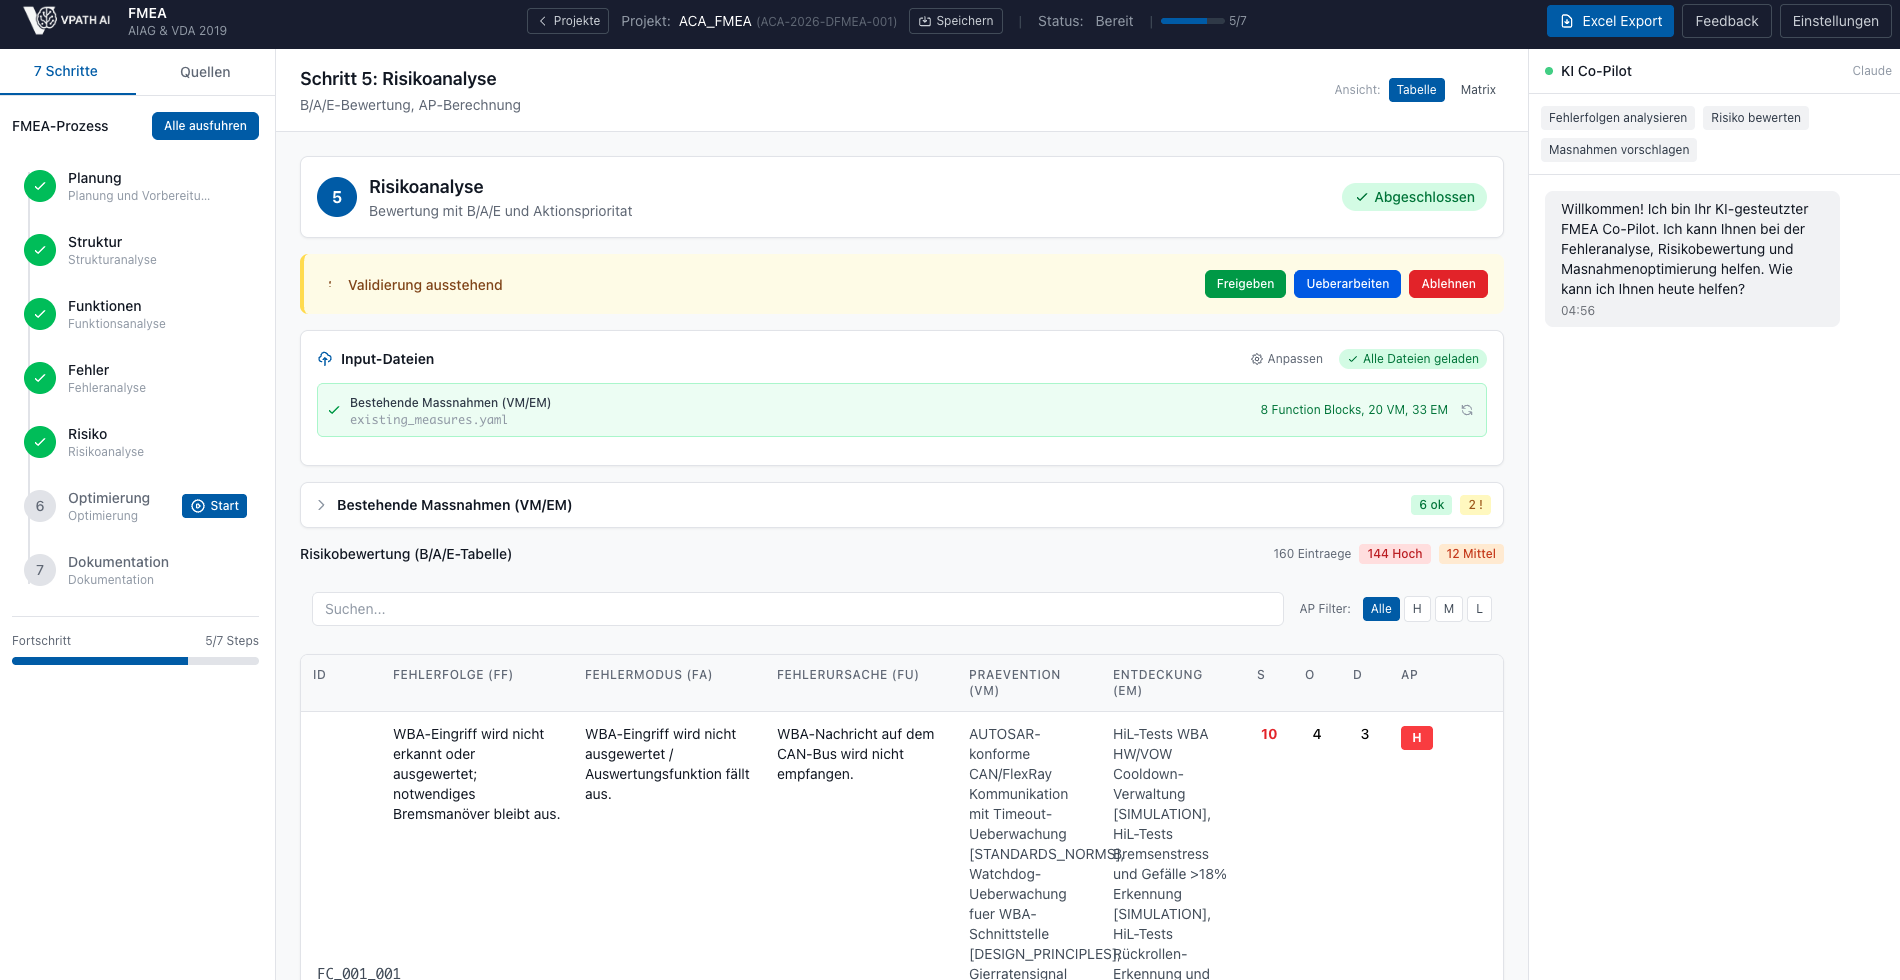Image resolution: width=1900 pixels, height=980 pixels.
Task: Click the Claude label in Co-Pilot panel
Action: pyautogui.click(x=1871, y=71)
